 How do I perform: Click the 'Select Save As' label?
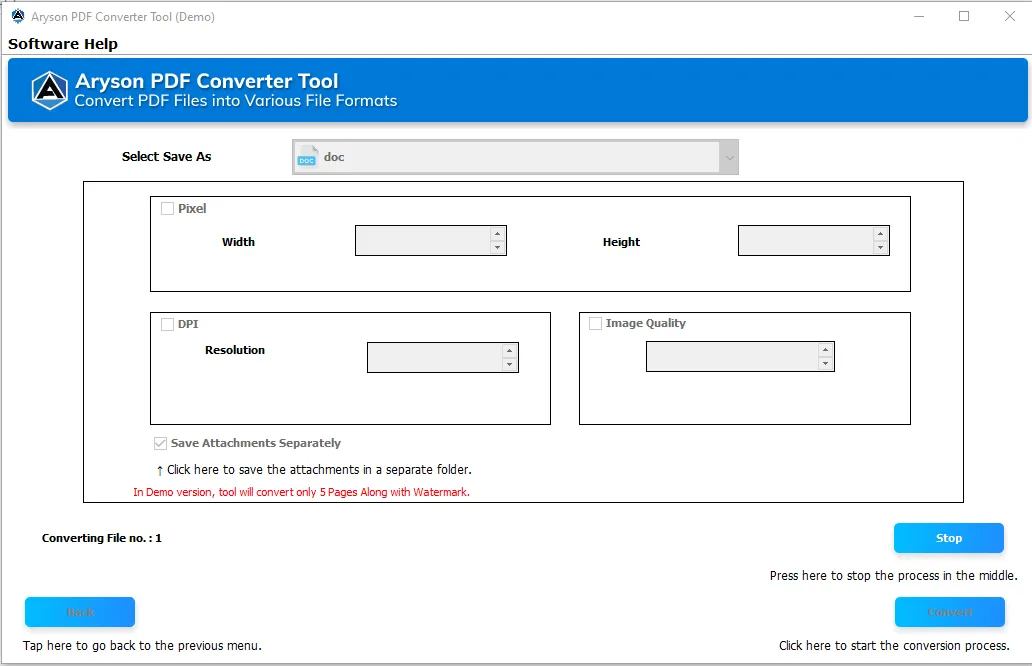click(167, 157)
